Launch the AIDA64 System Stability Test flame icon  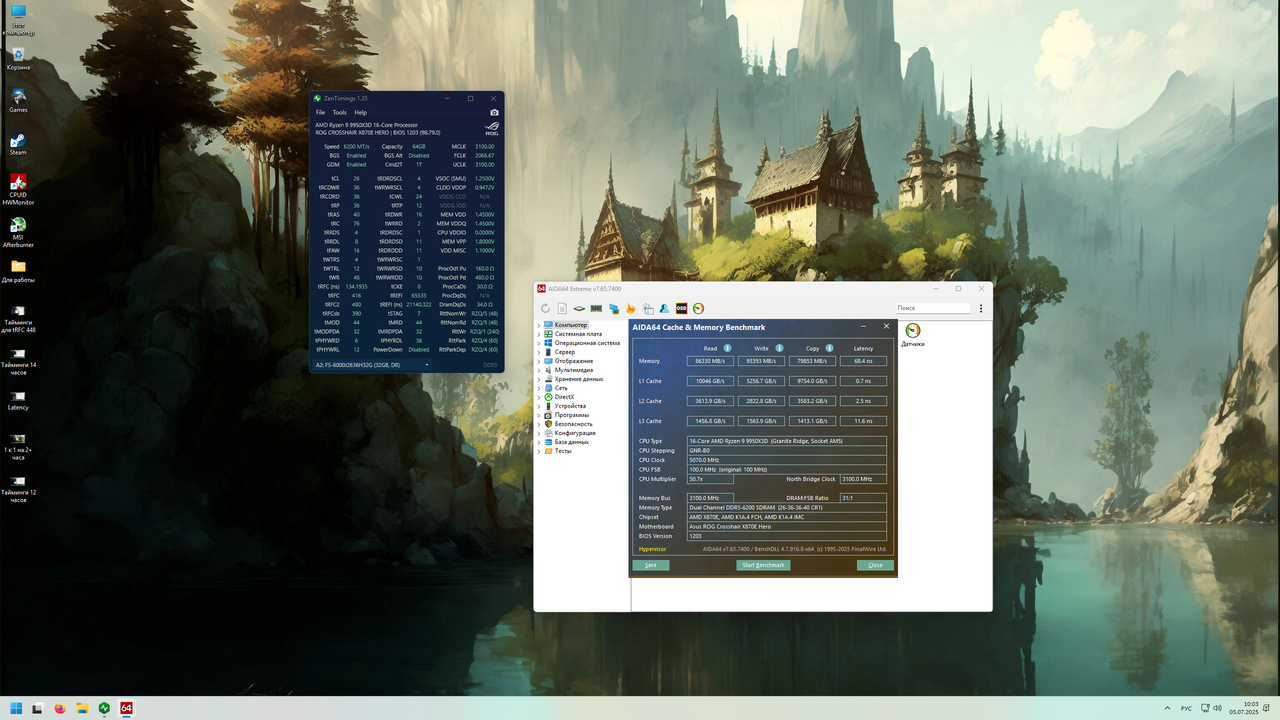pyautogui.click(x=630, y=308)
